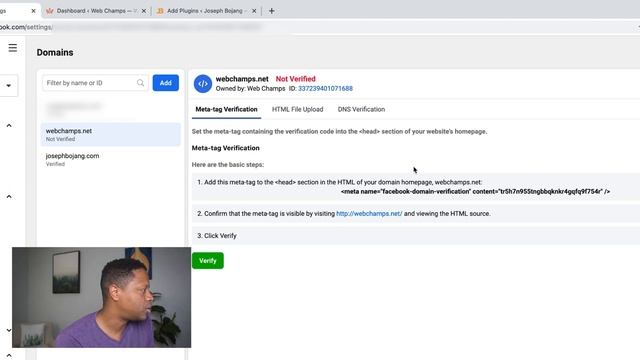Viewport: 640px width, 360px height.
Task: Click the facebook-domain-verification meta tag code
Action: pyautogui.click(x=475, y=191)
